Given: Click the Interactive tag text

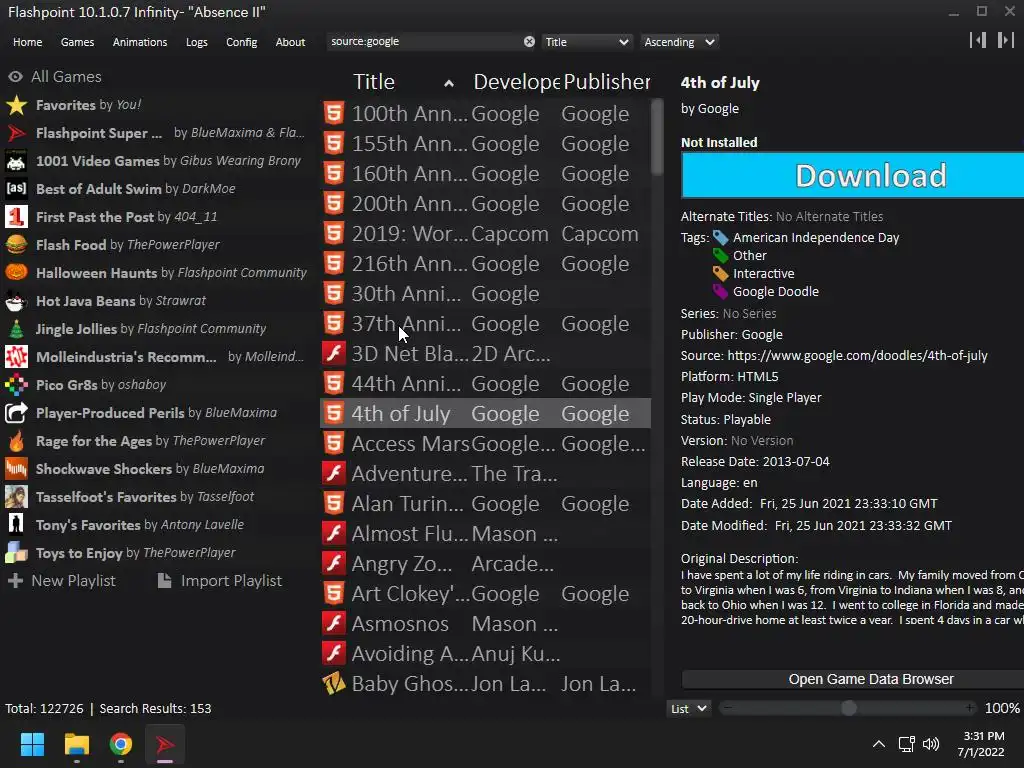Looking at the screenshot, I should (763, 274).
